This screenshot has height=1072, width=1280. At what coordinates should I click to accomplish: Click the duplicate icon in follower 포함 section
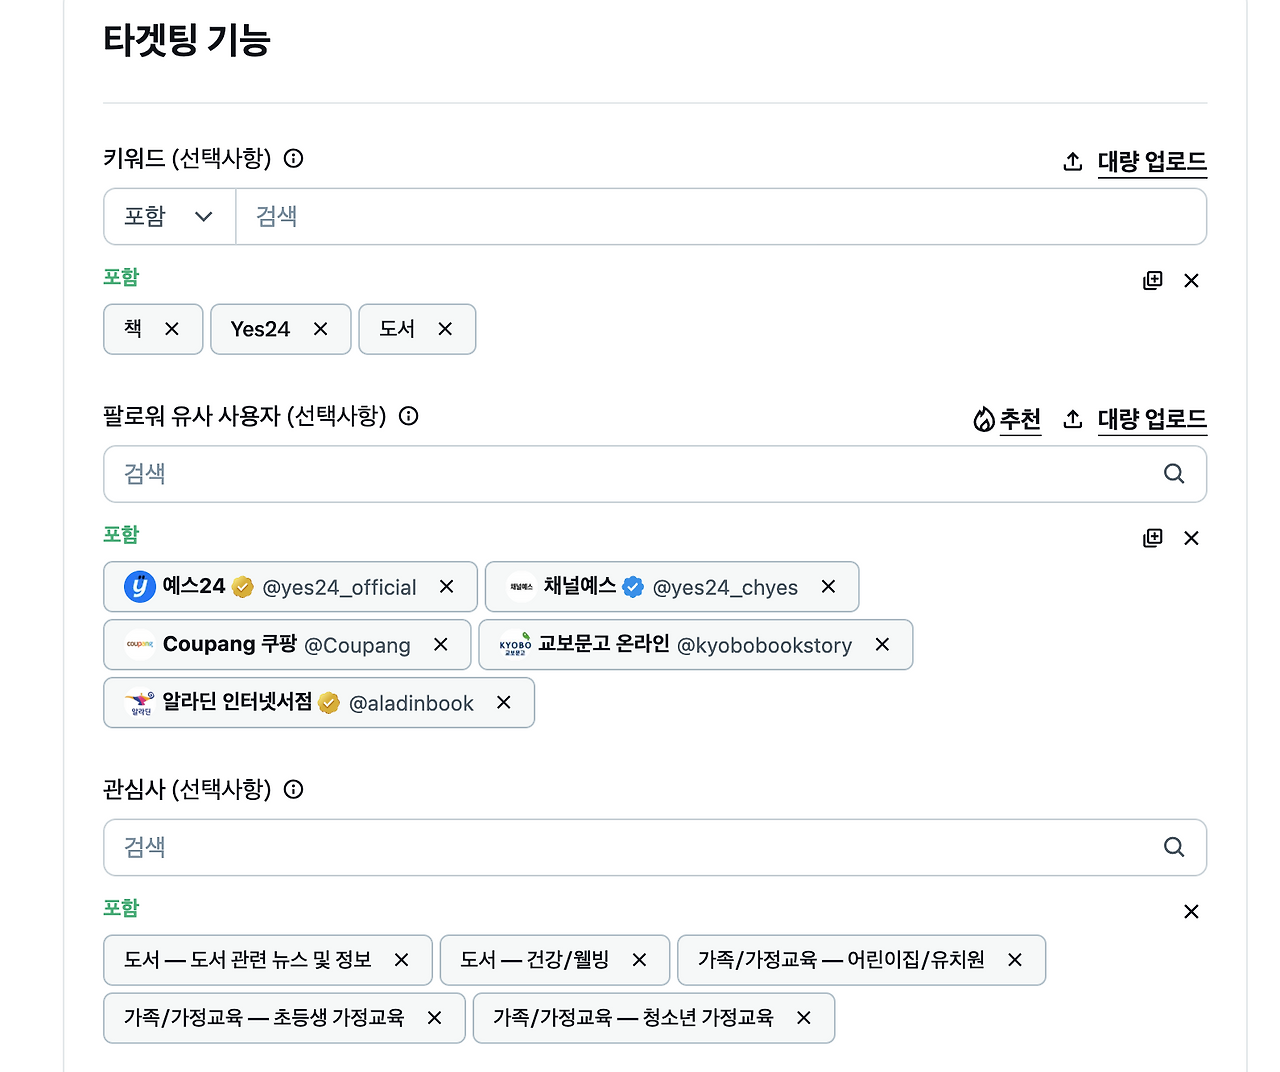coord(1152,538)
